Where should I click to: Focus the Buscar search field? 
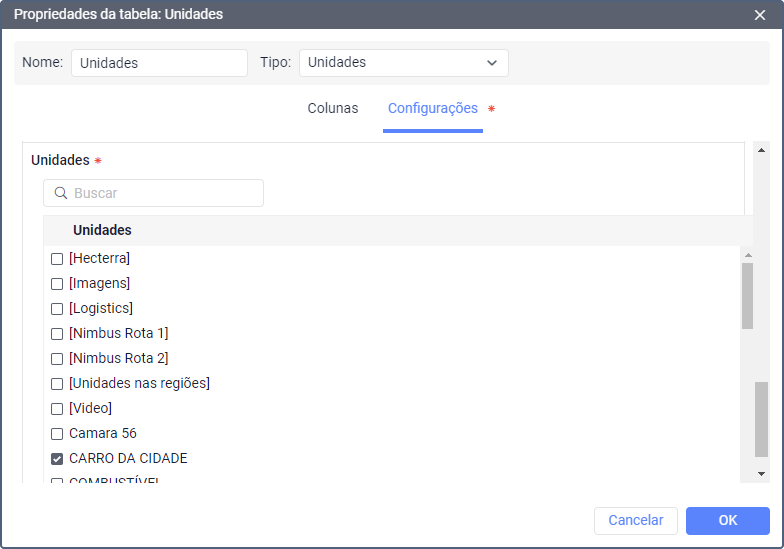(x=164, y=193)
